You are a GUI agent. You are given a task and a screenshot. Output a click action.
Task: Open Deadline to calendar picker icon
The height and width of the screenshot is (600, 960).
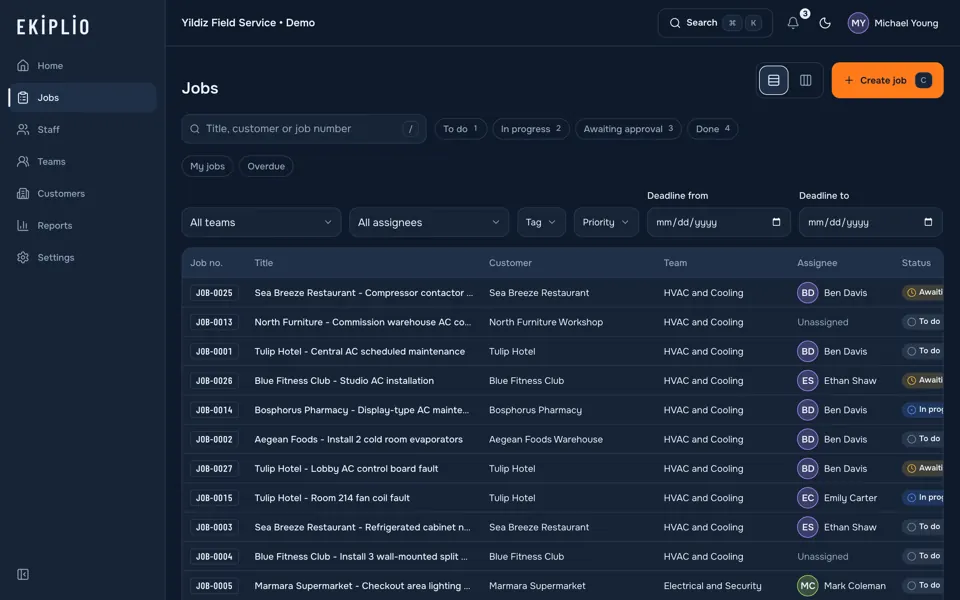(x=928, y=222)
